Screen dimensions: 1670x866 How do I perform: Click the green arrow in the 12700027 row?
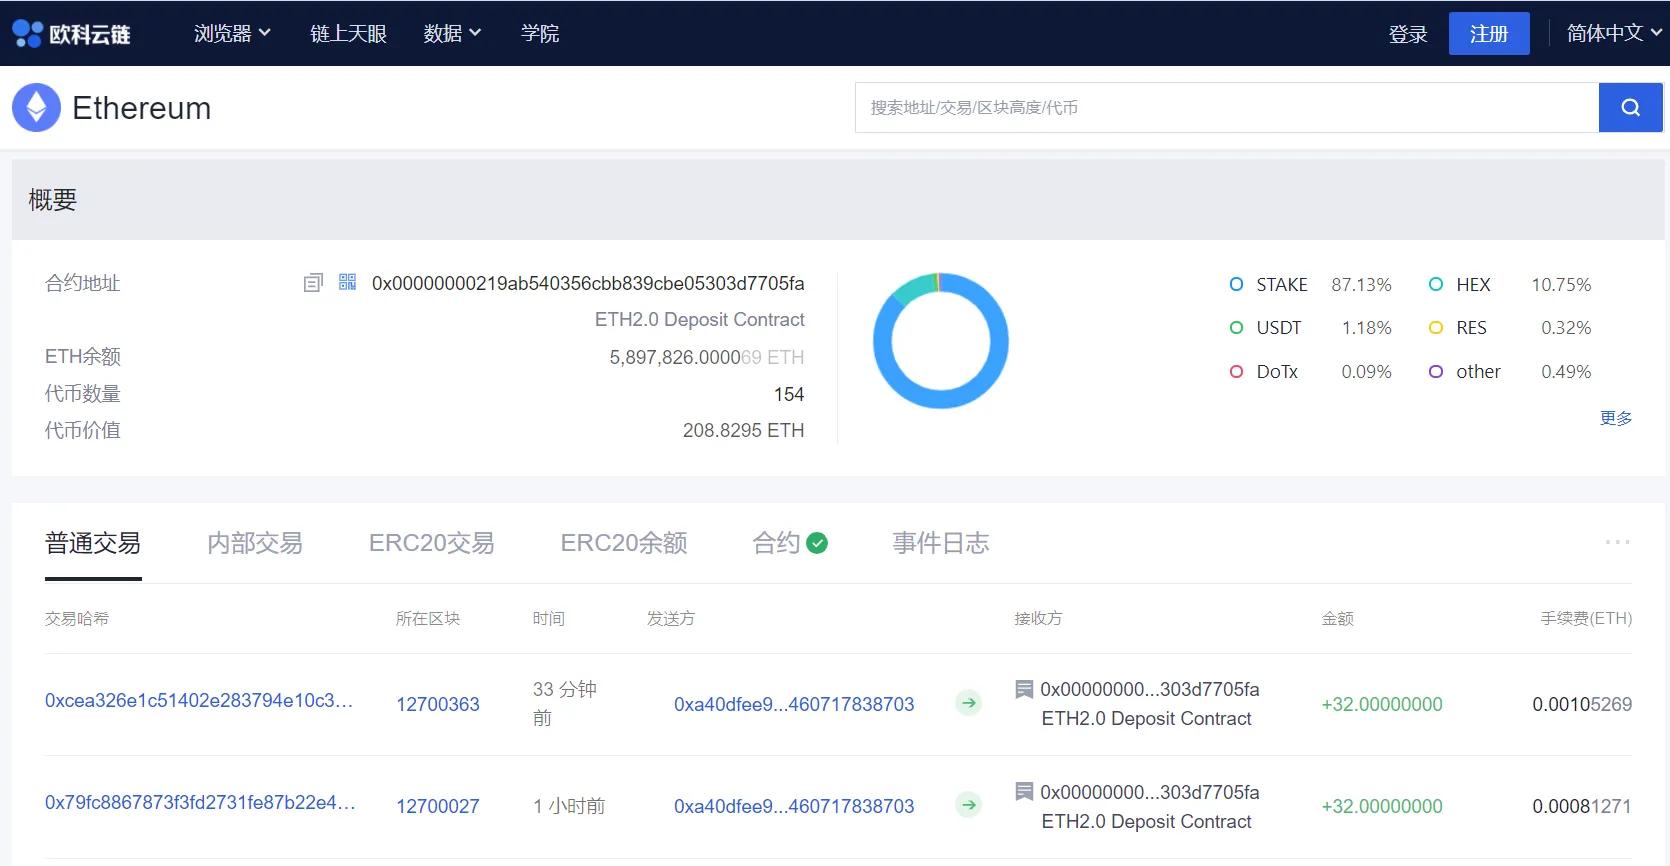(968, 805)
